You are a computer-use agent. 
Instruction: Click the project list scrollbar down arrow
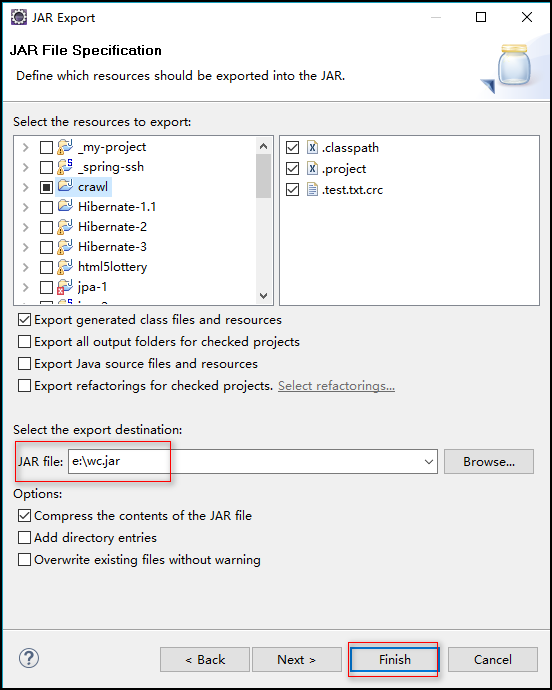coord(263,296)
